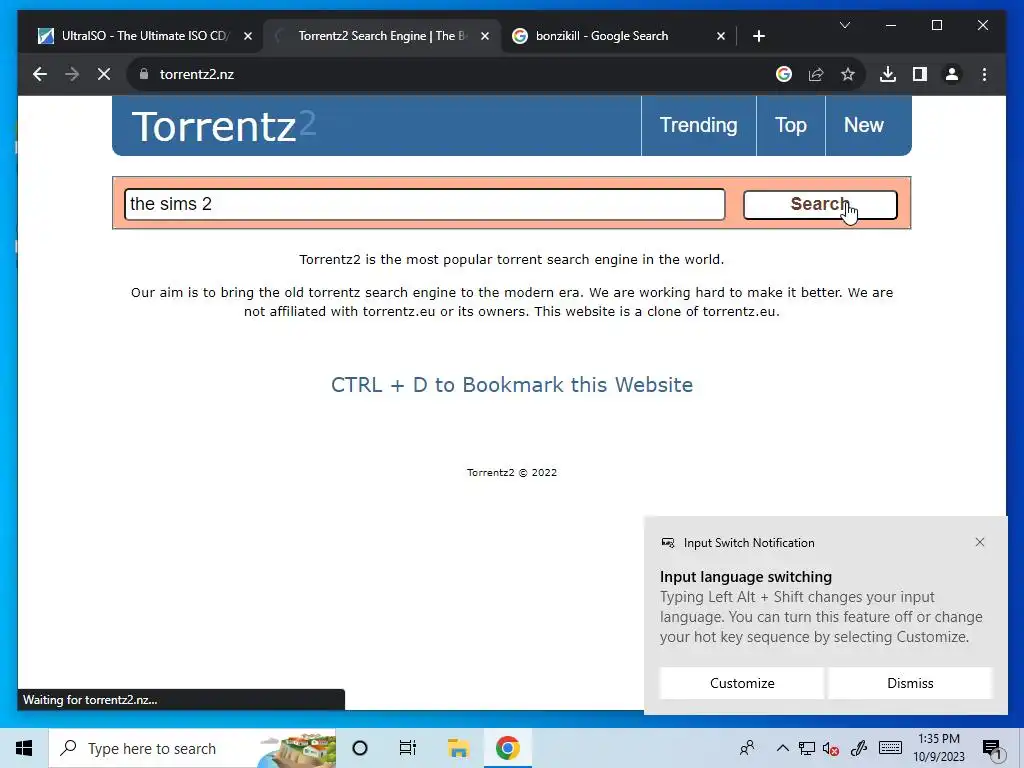Open a new browser tab

click(758, 36)
